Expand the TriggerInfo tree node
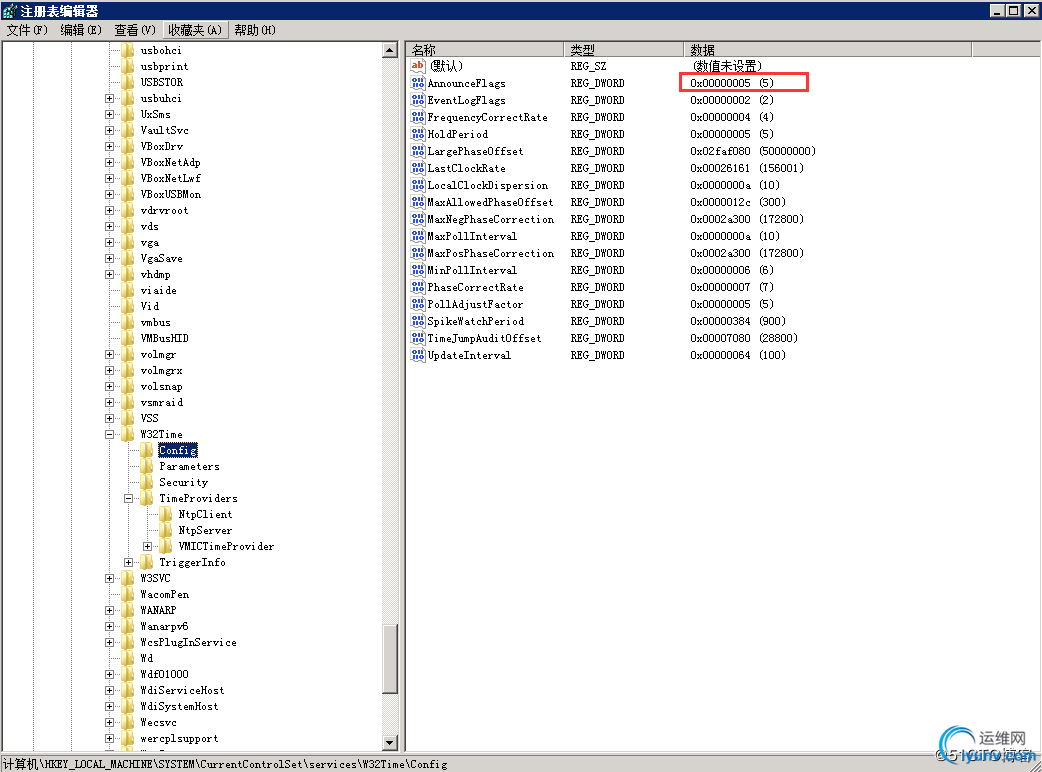 point(128,562)
